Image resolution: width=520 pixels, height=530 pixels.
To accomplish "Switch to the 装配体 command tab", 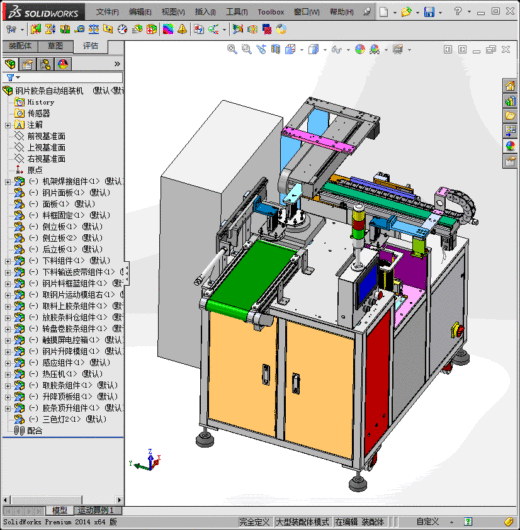I will [x=20, y=46].
